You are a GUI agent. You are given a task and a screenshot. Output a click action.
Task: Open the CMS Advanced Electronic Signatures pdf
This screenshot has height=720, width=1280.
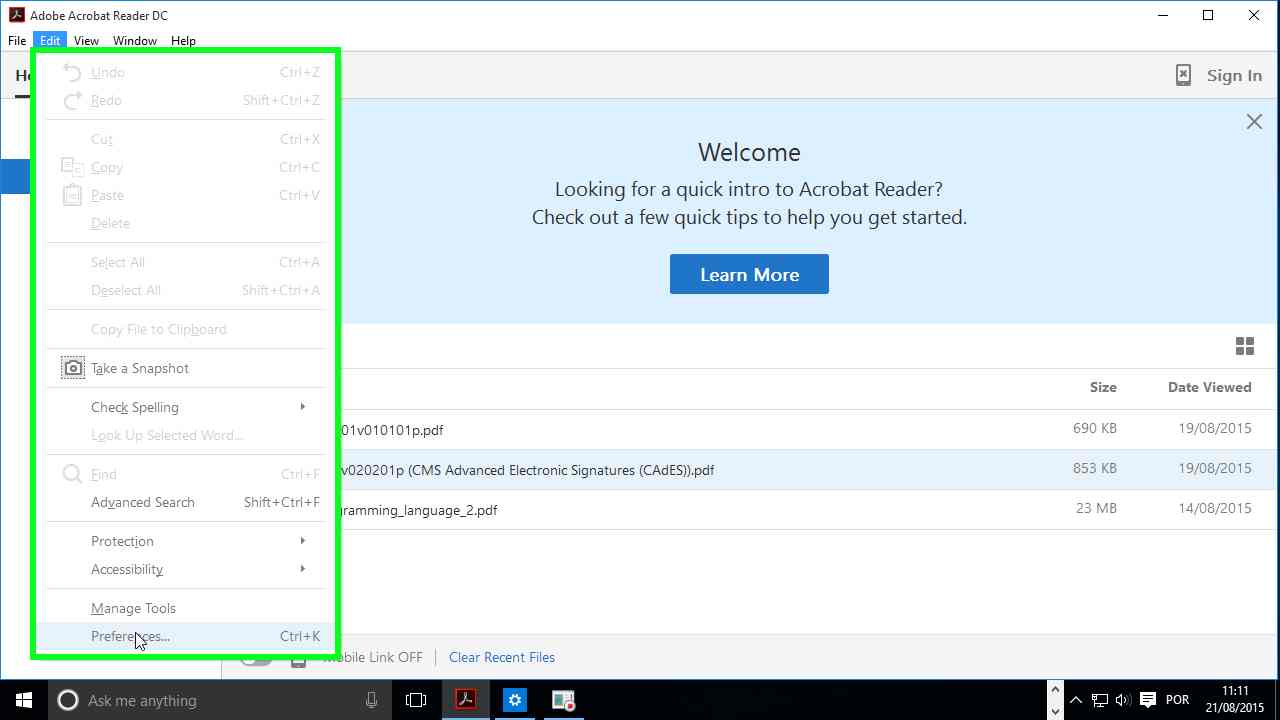pyautogui.click(x=527, y=470)
